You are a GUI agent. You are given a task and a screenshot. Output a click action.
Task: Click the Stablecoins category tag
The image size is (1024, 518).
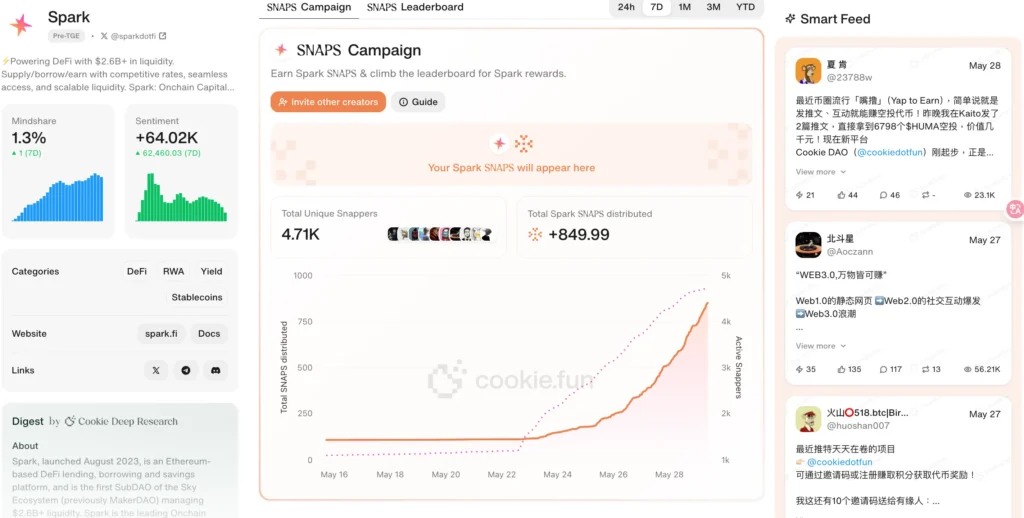(197, 297)
